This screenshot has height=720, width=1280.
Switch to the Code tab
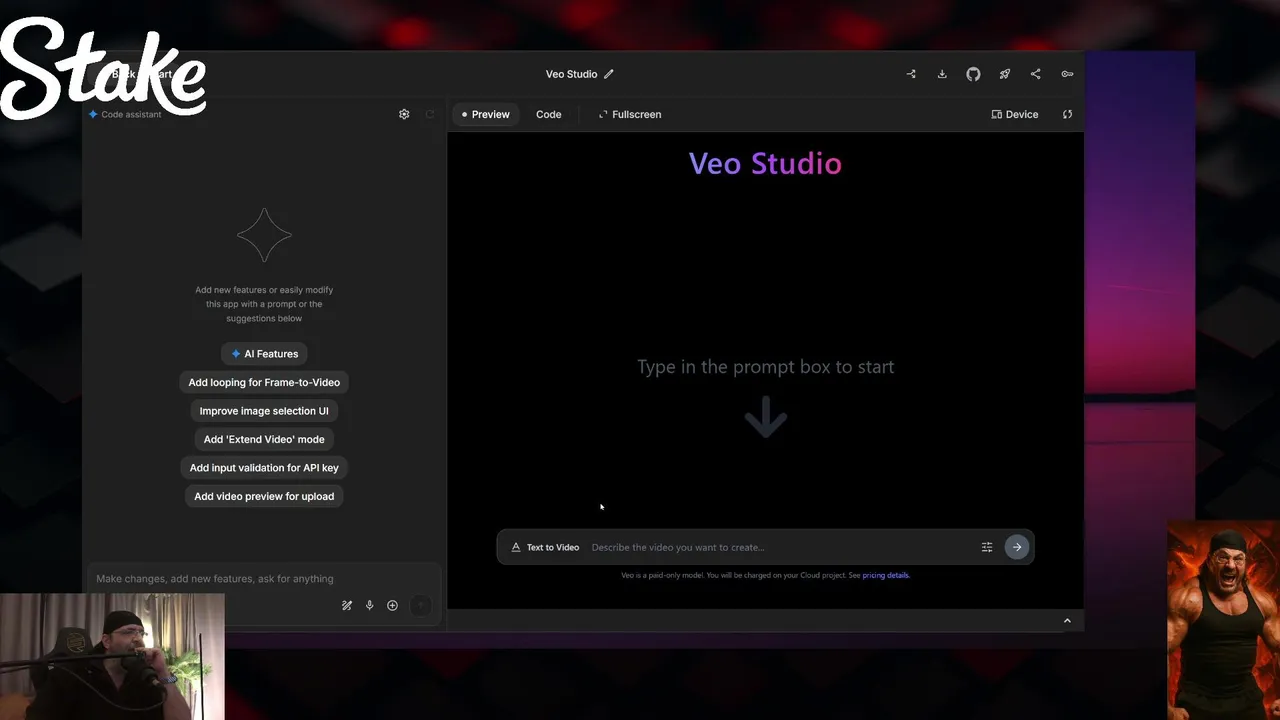[x=548, y=114]
